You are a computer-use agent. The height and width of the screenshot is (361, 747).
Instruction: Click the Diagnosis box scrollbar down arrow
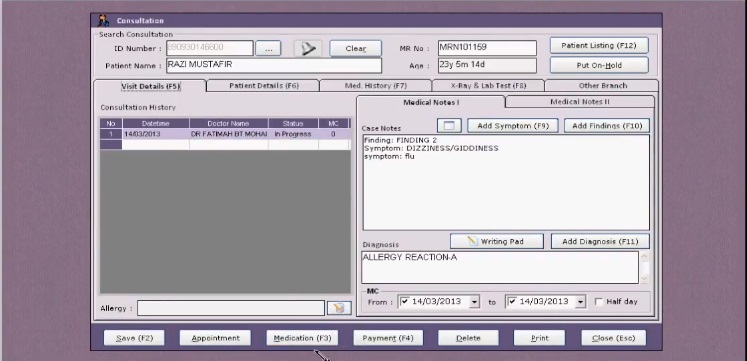(x=645, y=278)
